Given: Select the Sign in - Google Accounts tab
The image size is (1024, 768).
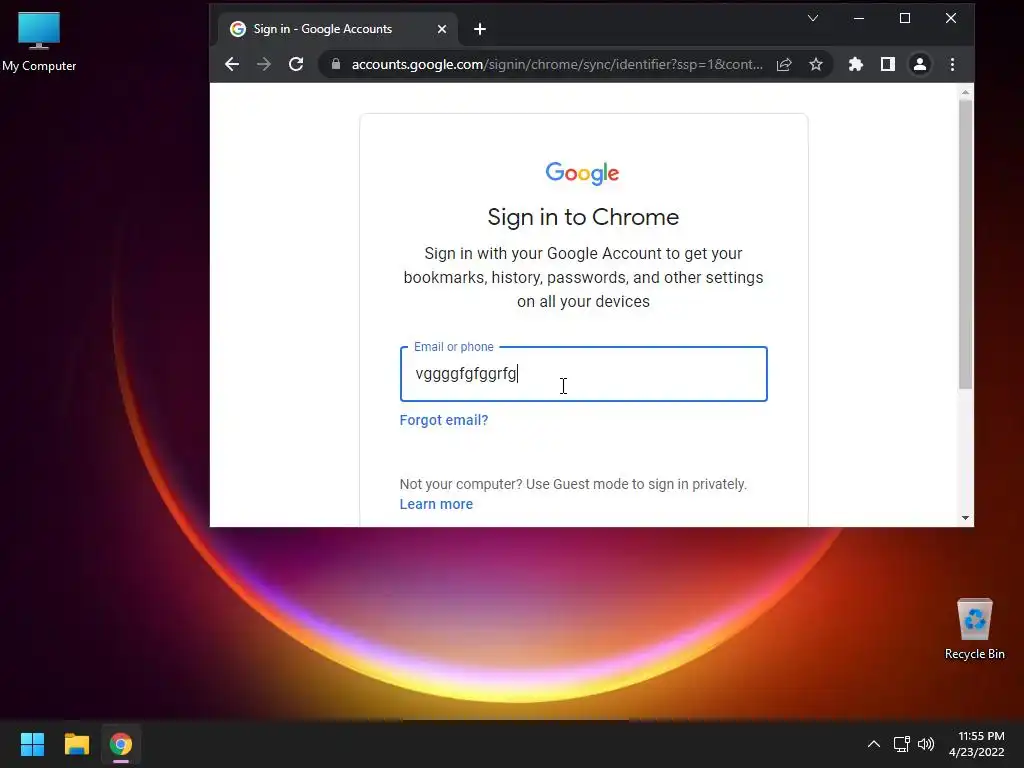Looking at the screenshot, I should click(336, 29).
